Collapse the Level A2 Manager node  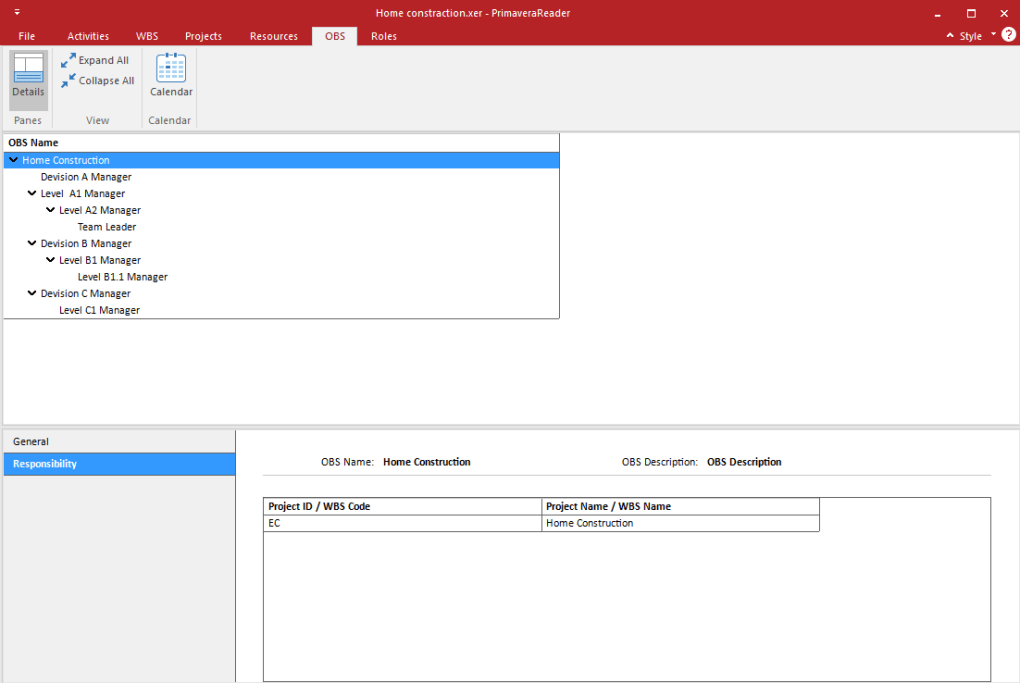click(x=50, y=210)
